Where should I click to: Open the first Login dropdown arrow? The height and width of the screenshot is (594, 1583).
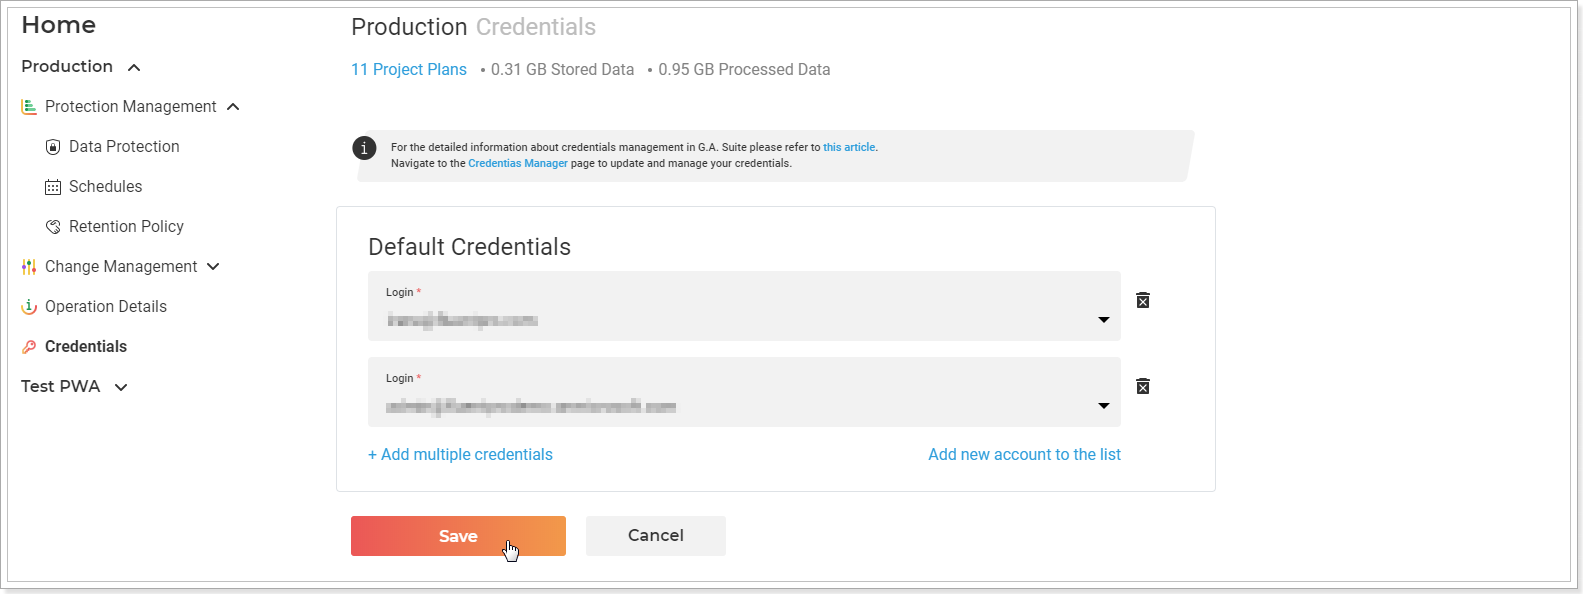point(1104,320)
